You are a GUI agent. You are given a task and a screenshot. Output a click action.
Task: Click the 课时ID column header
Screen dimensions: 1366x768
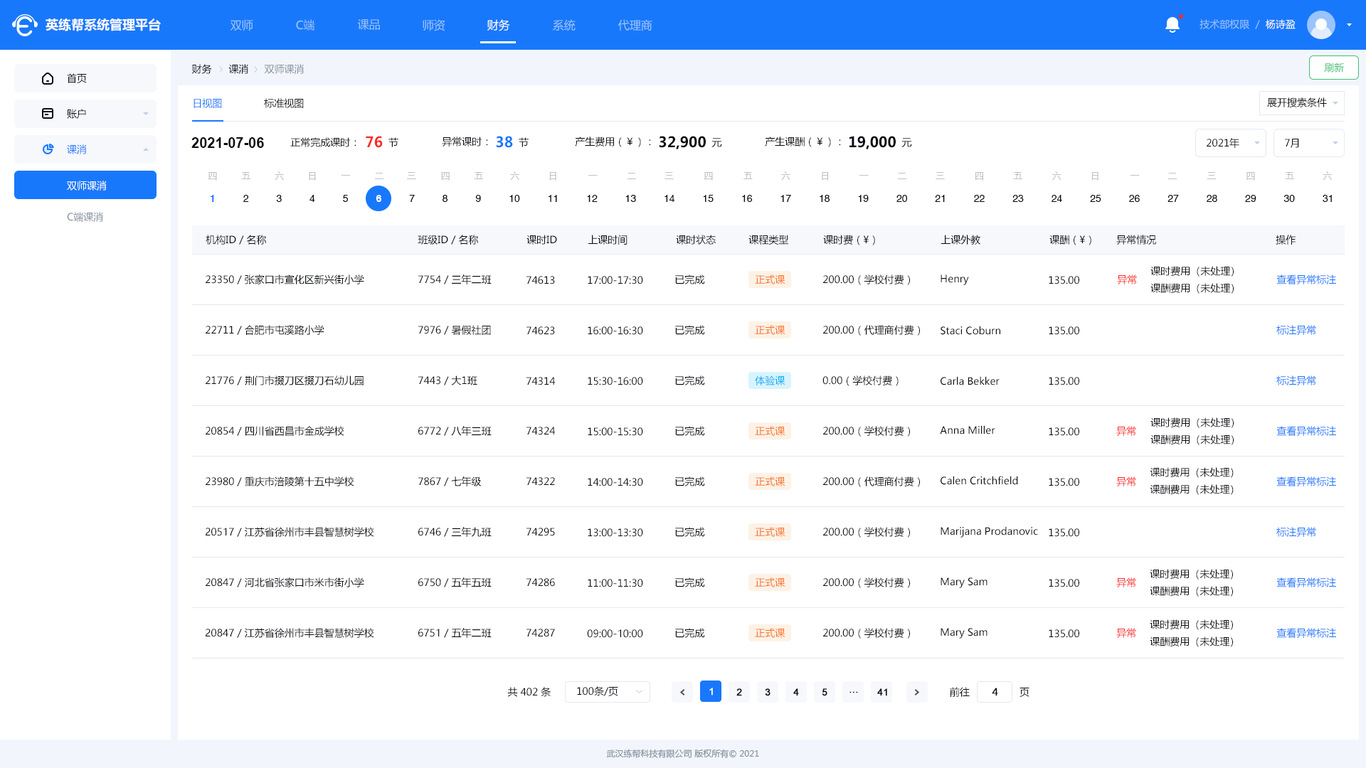[541, 240]
